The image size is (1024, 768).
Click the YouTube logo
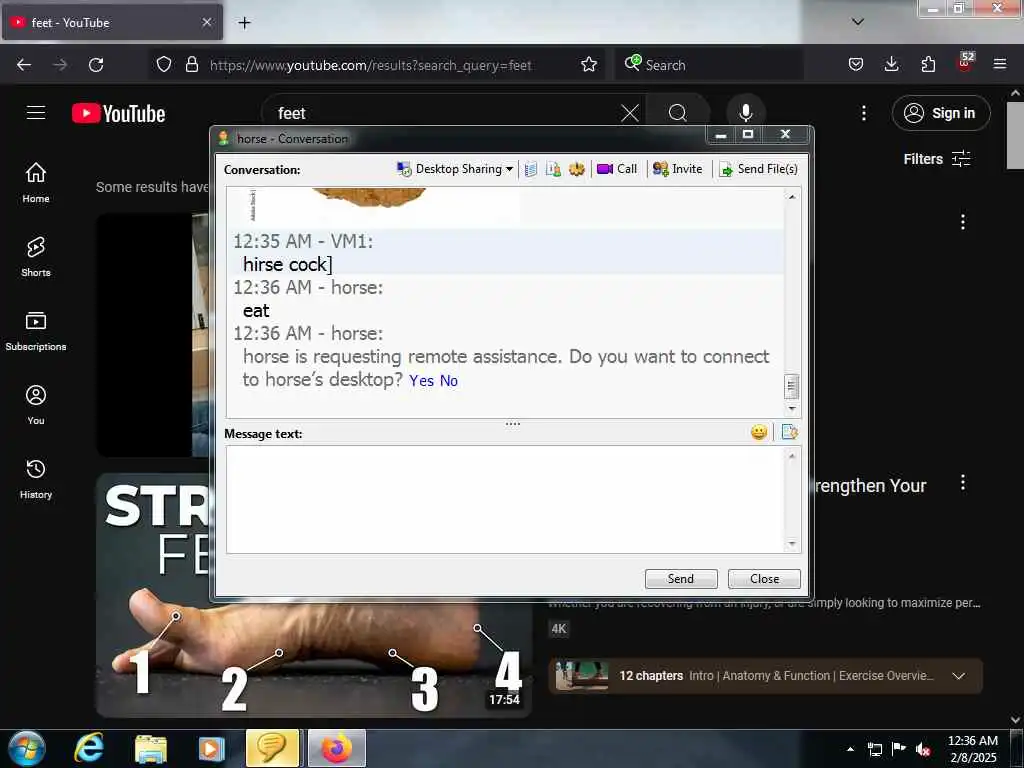click(x=118, y=114)
